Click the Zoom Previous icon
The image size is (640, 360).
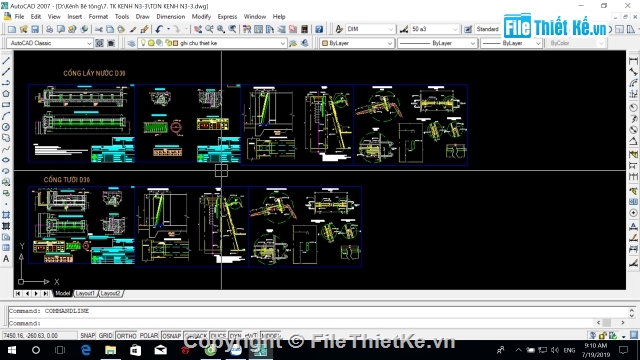232,29
